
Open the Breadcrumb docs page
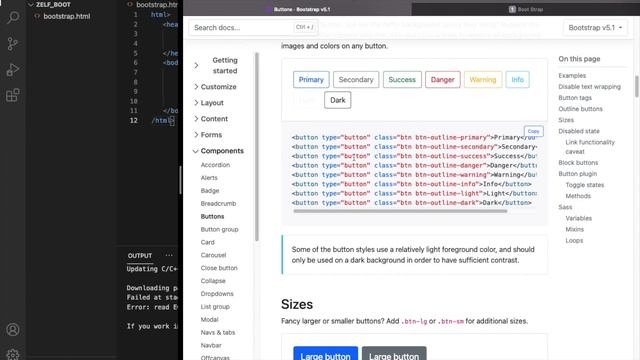point(218,204)
